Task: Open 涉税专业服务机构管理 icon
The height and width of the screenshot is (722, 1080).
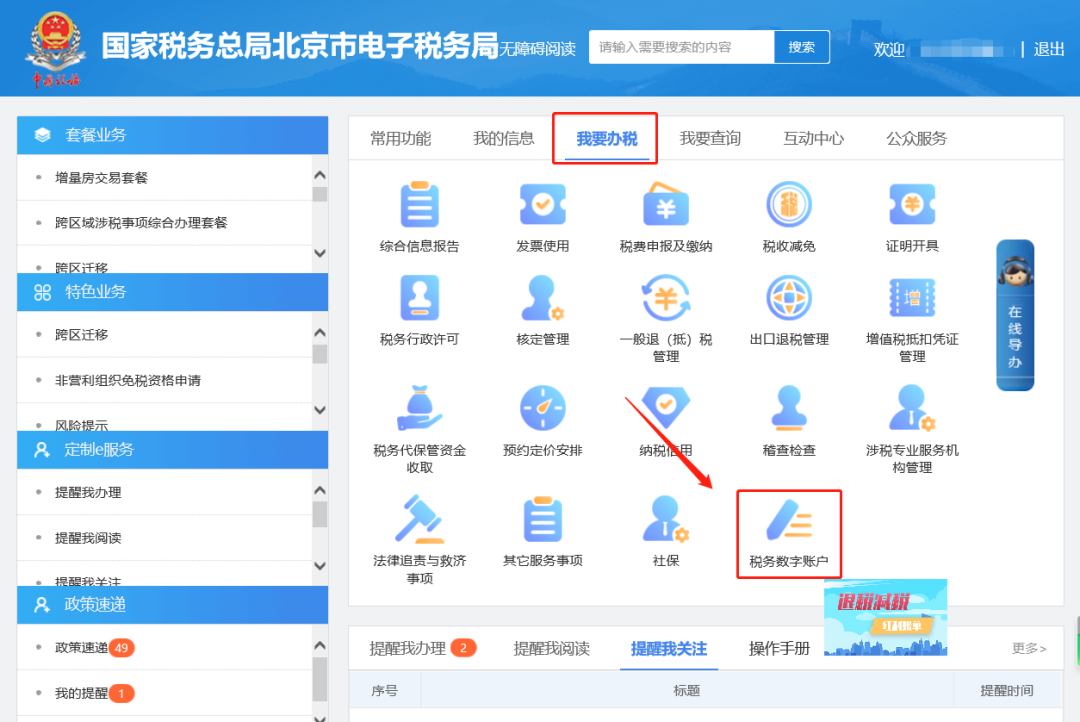Action: pyautogui.click(x=912, y=409)
